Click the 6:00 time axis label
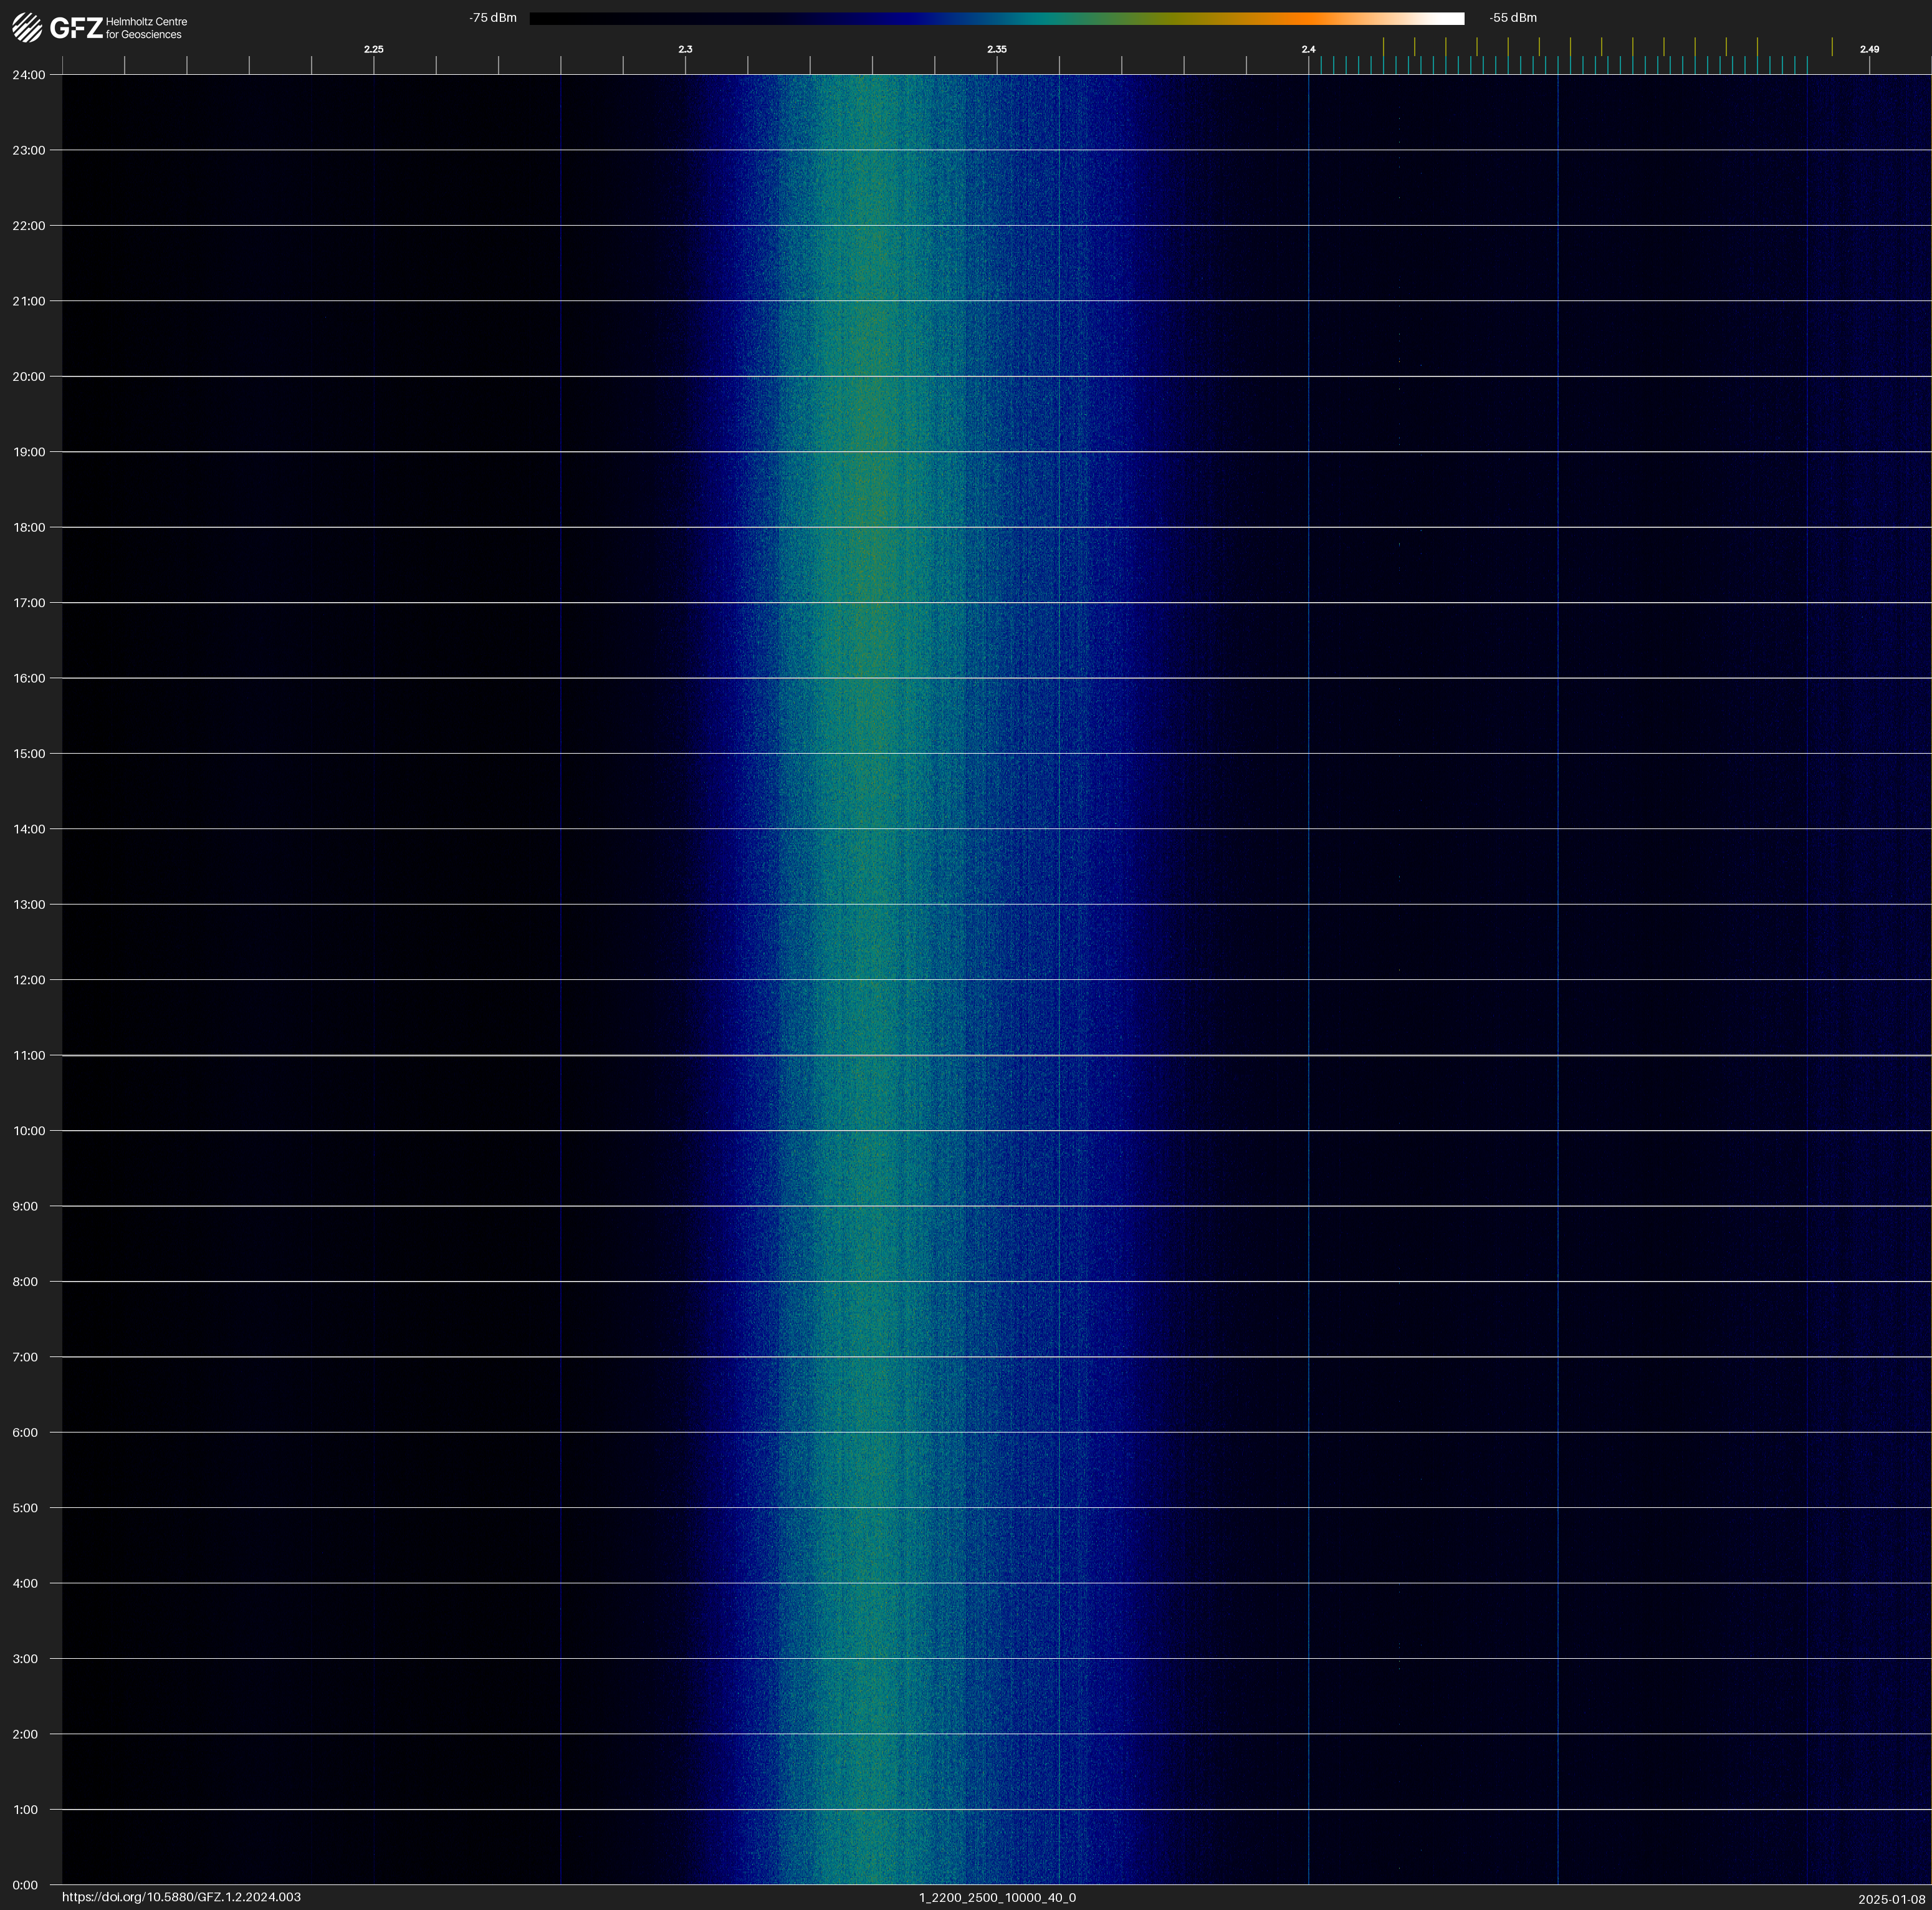This screenshot has width=1932, height=1910. point(25,1432)
